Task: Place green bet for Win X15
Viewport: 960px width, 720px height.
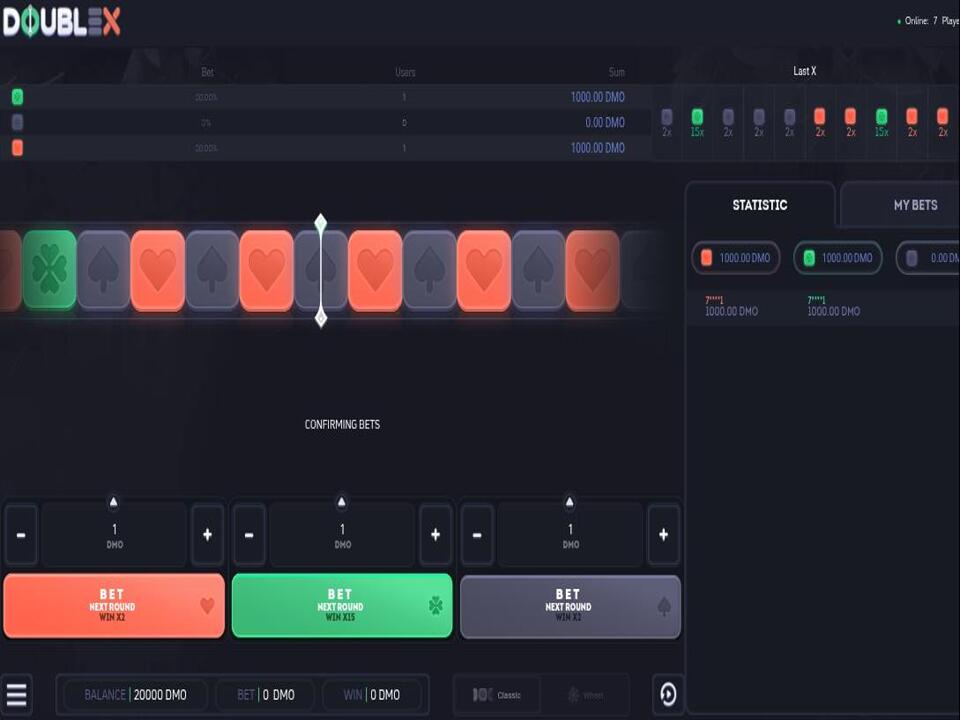Action: [x=342, y=606]
